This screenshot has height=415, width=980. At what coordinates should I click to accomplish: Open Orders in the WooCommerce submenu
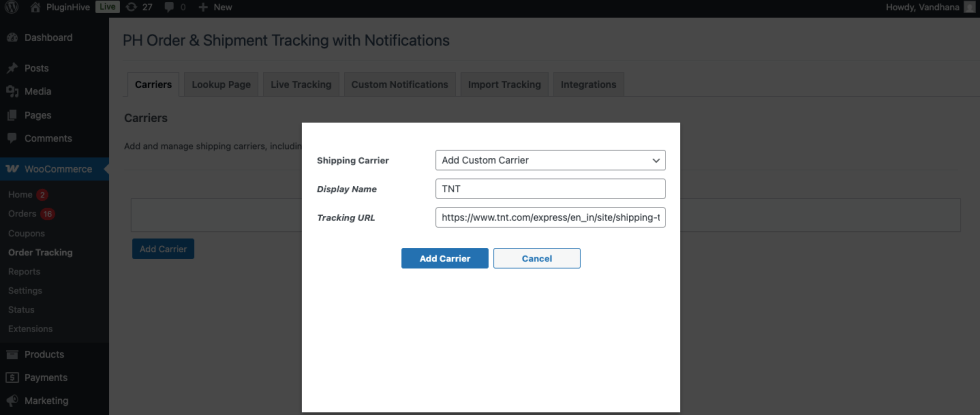point(22,213)
